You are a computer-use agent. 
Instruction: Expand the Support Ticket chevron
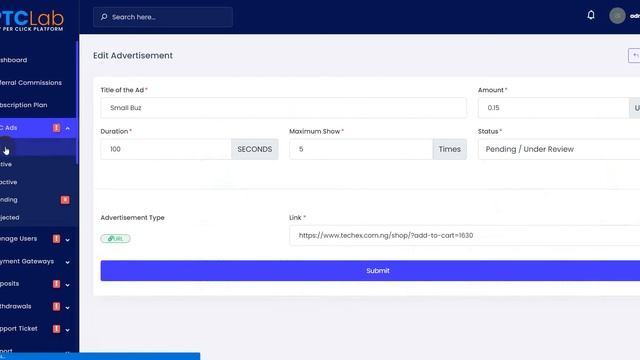[x=68, y=329]
